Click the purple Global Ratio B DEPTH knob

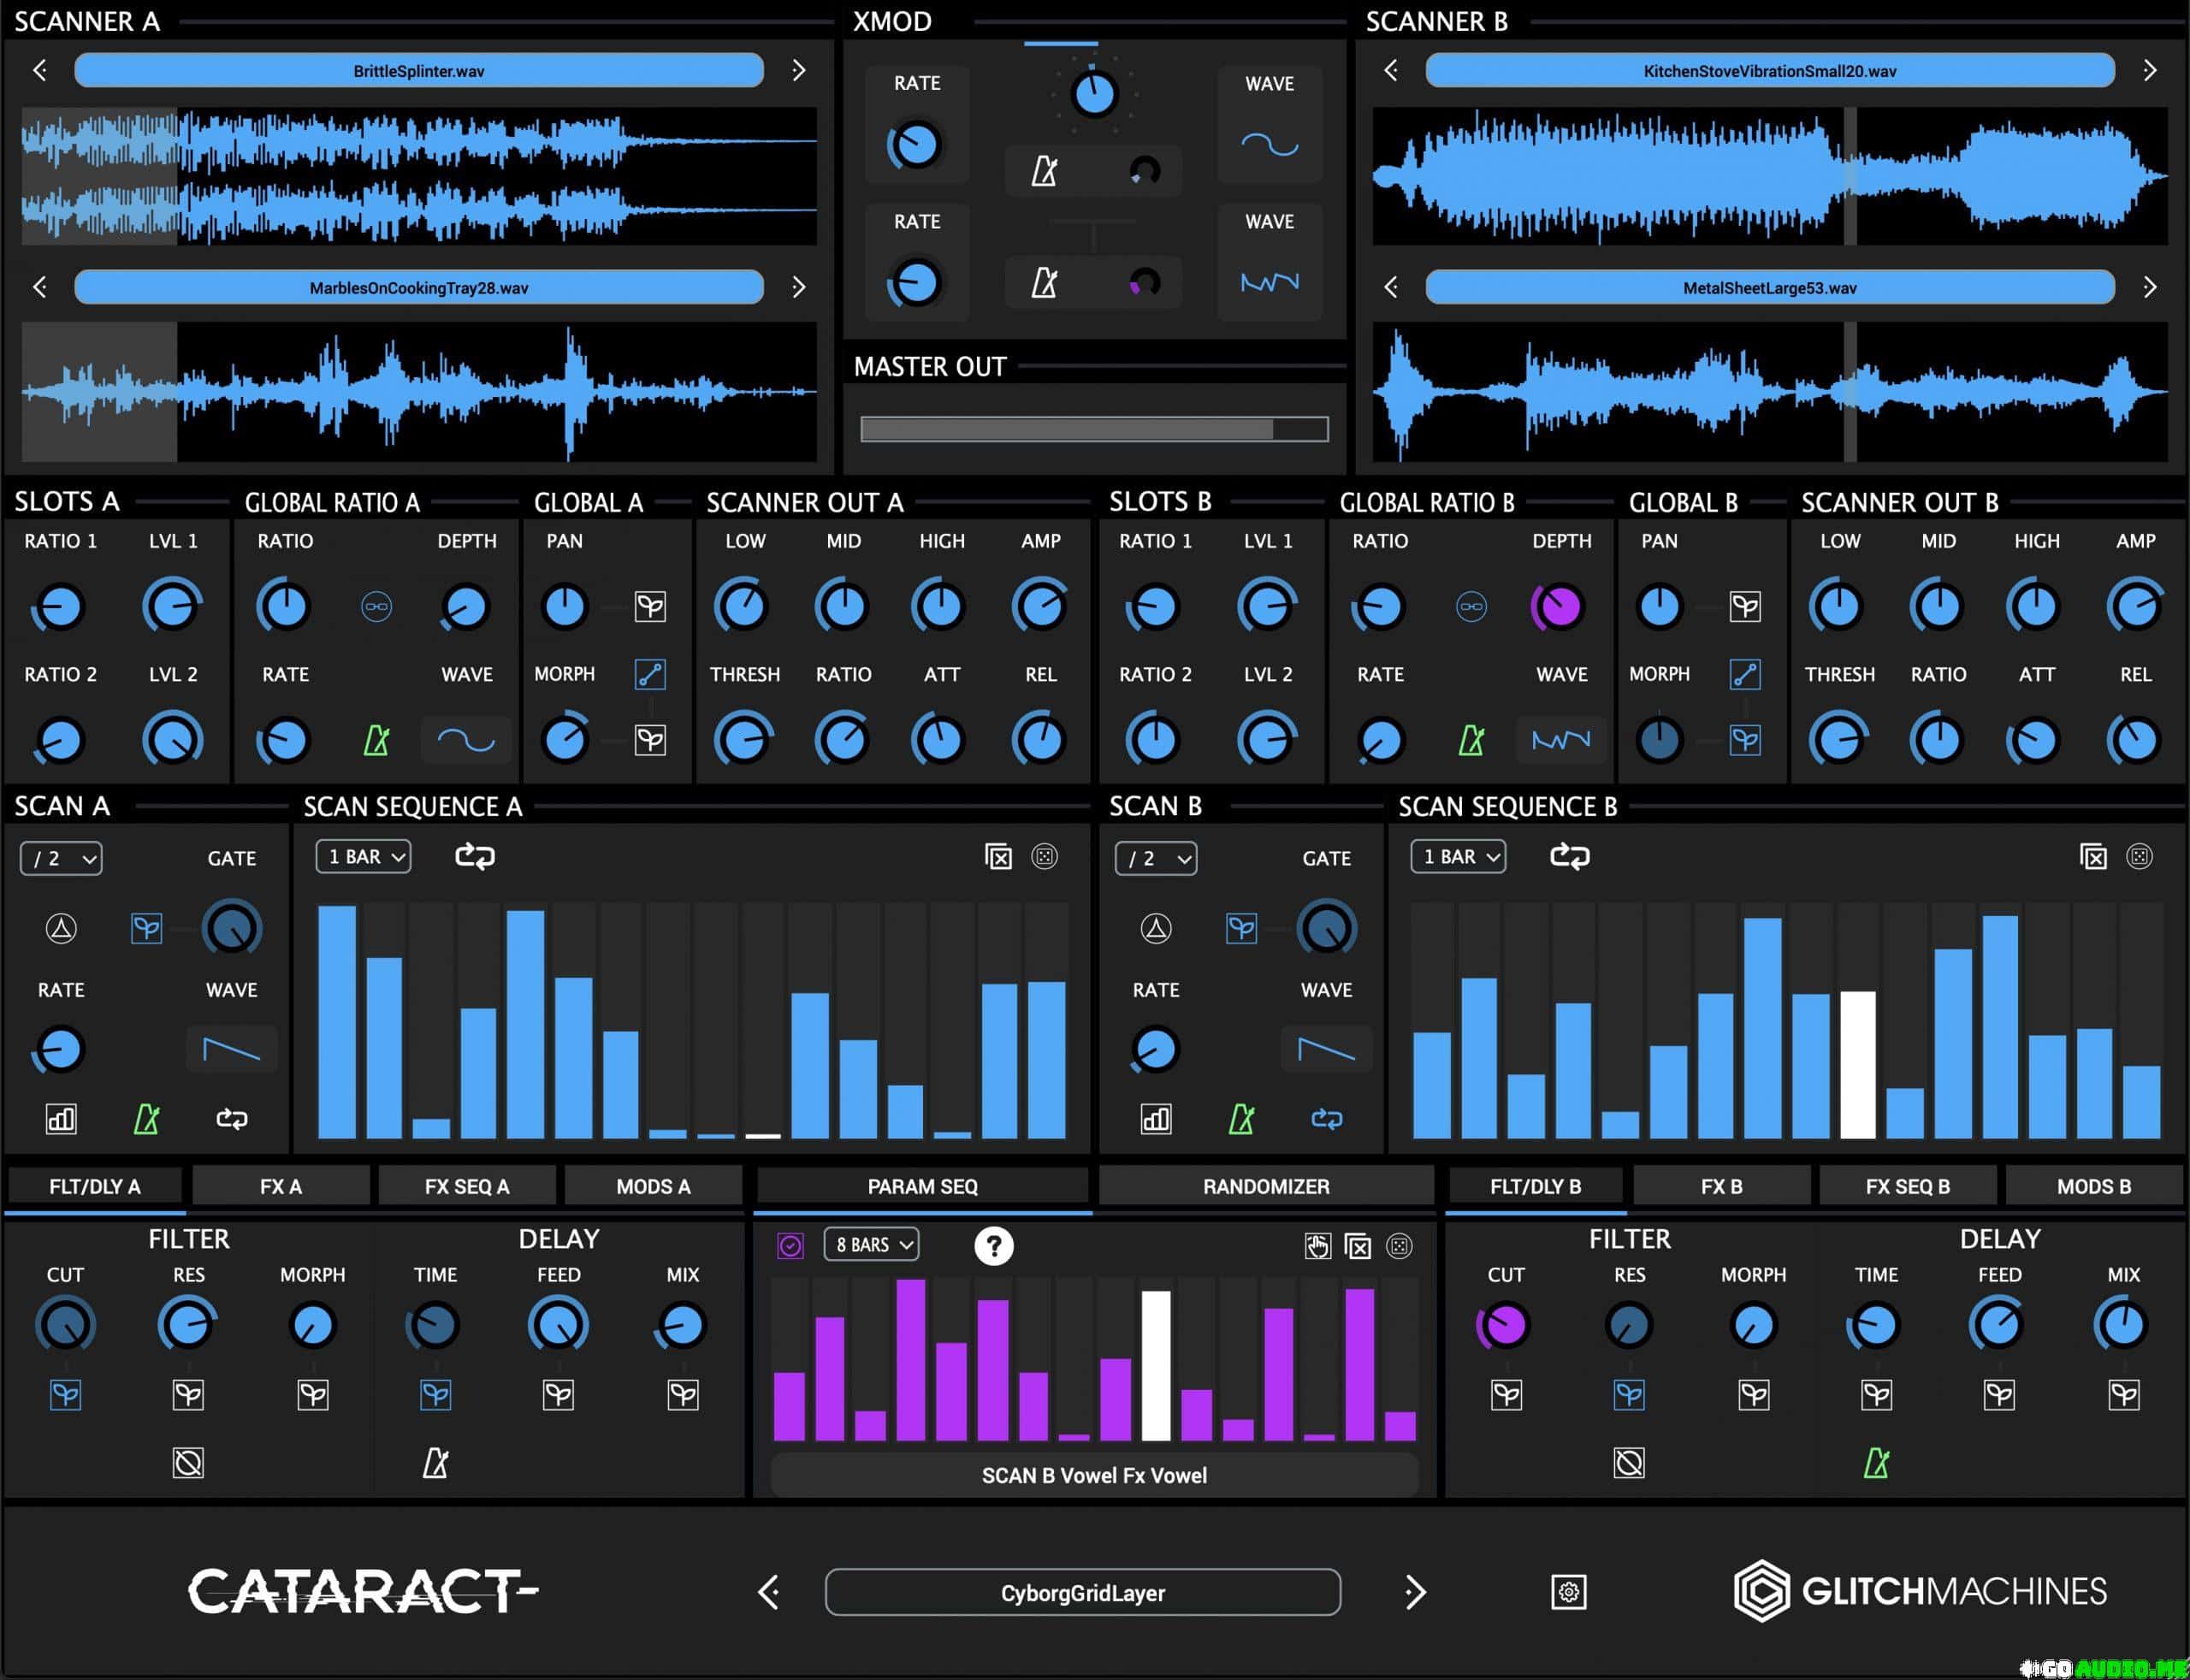tap(1559, 606)
